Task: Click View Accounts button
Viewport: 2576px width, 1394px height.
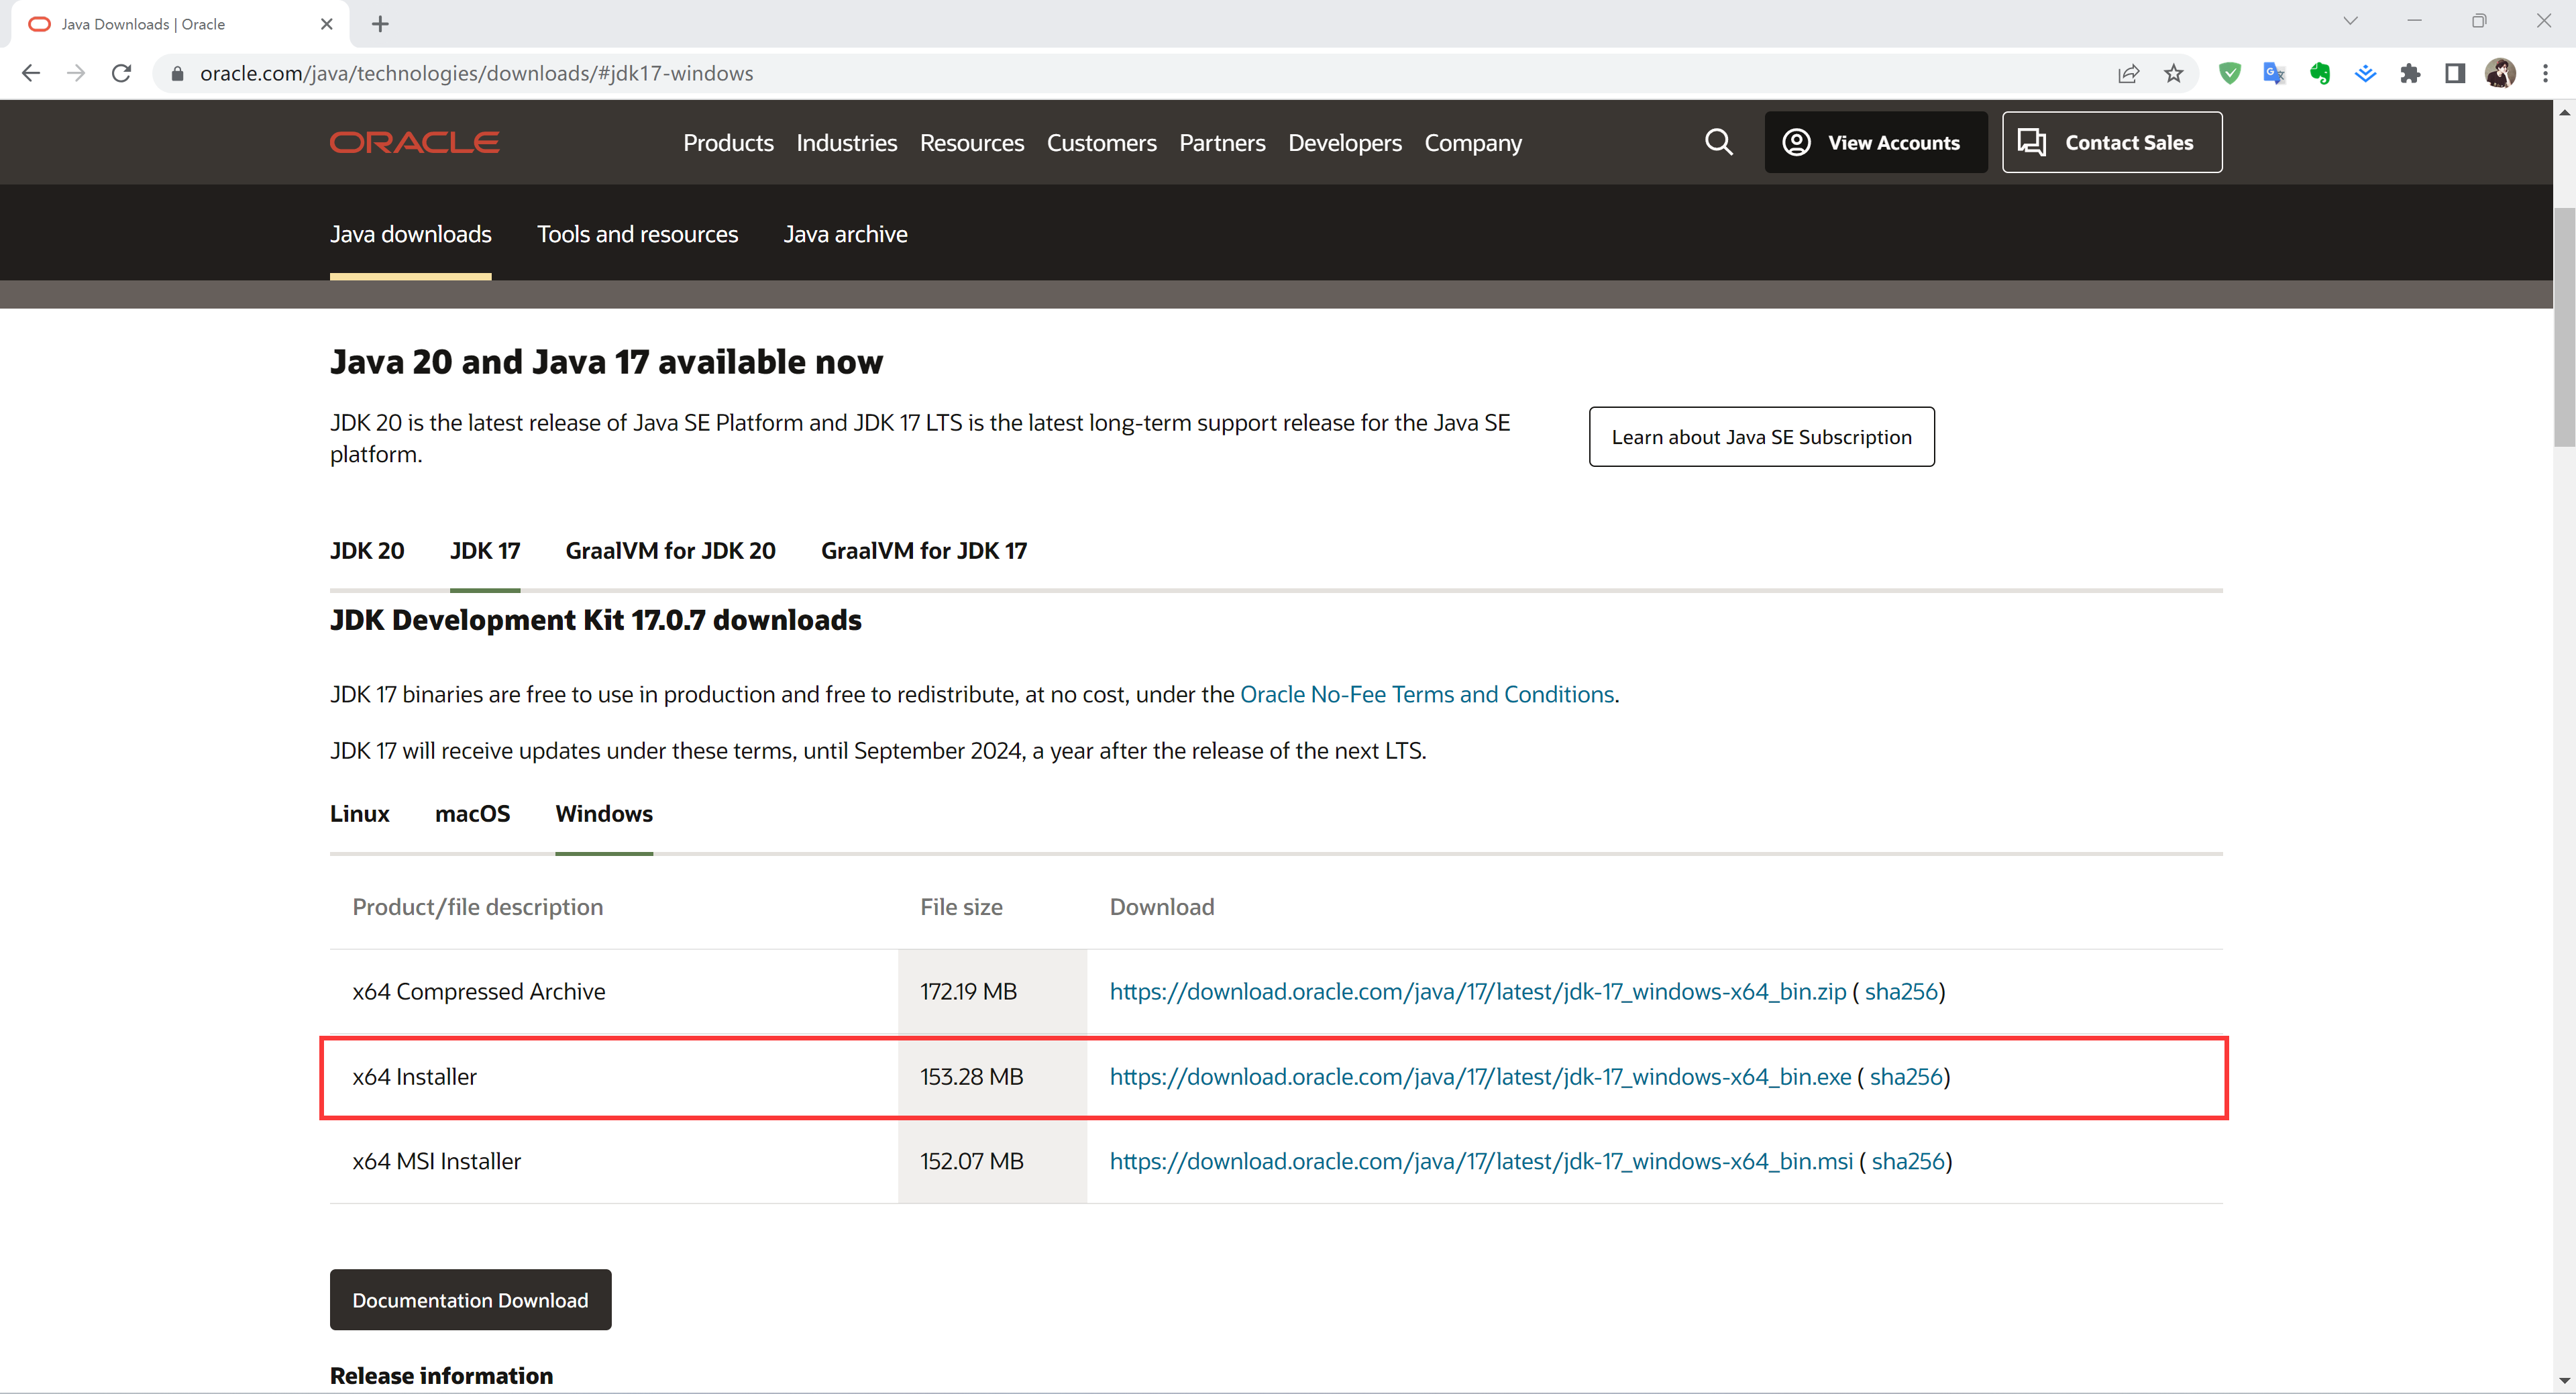Action: 1875,142
